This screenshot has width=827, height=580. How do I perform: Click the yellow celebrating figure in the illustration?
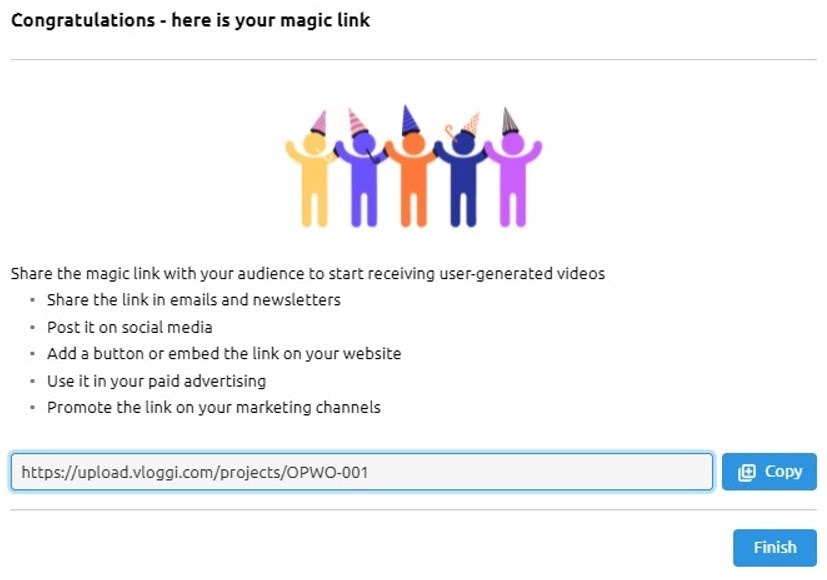310,180
